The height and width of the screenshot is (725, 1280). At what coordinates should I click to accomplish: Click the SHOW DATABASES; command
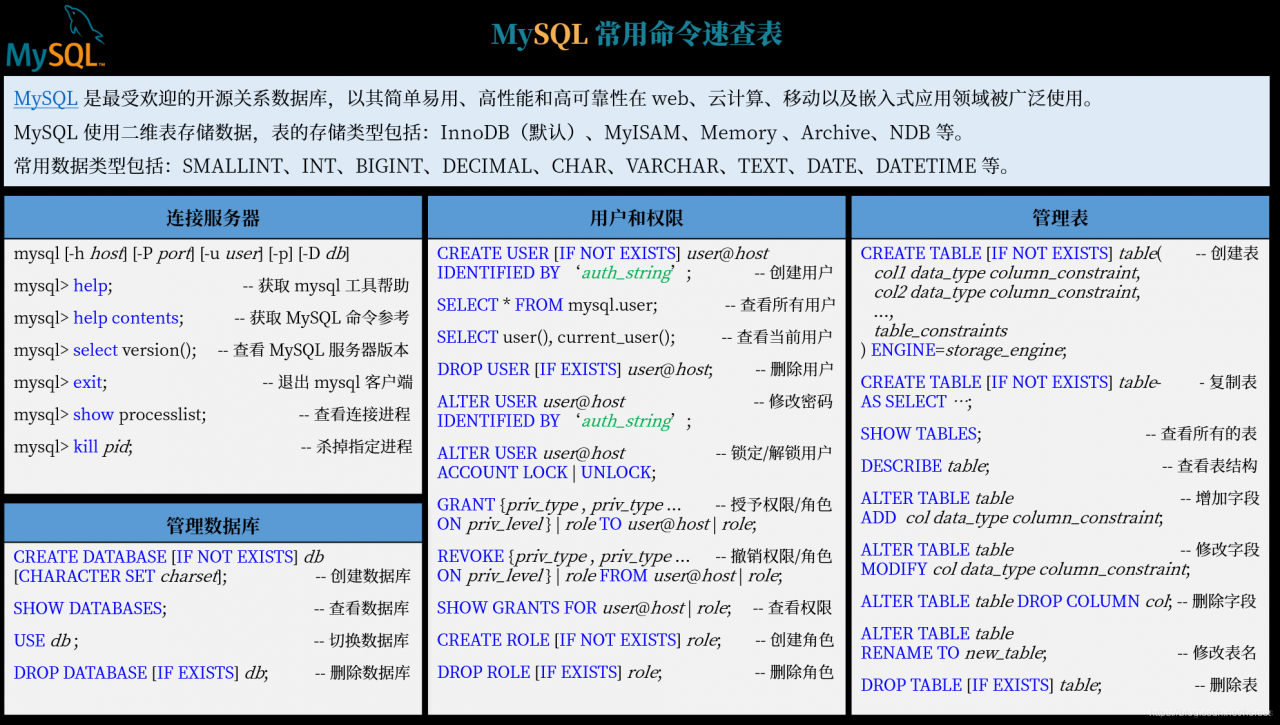coord(90,608)
